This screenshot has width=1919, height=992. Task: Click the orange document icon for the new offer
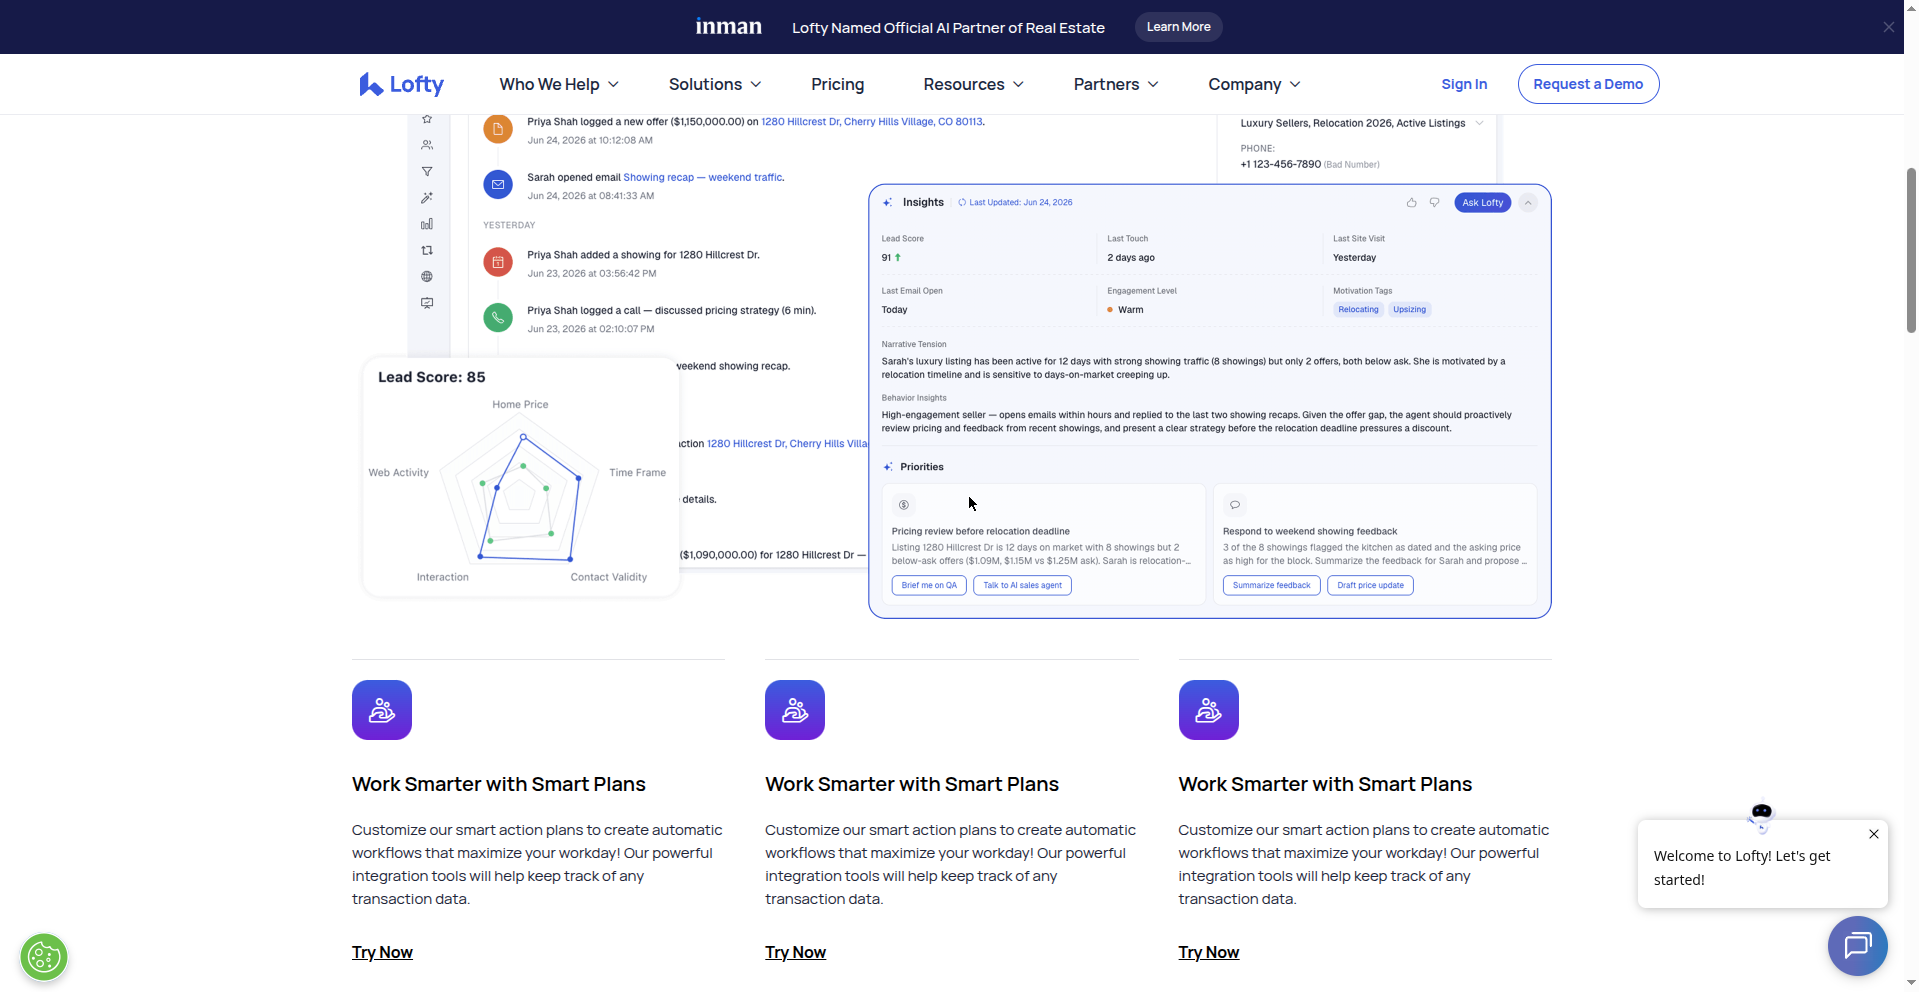point(498,129)
